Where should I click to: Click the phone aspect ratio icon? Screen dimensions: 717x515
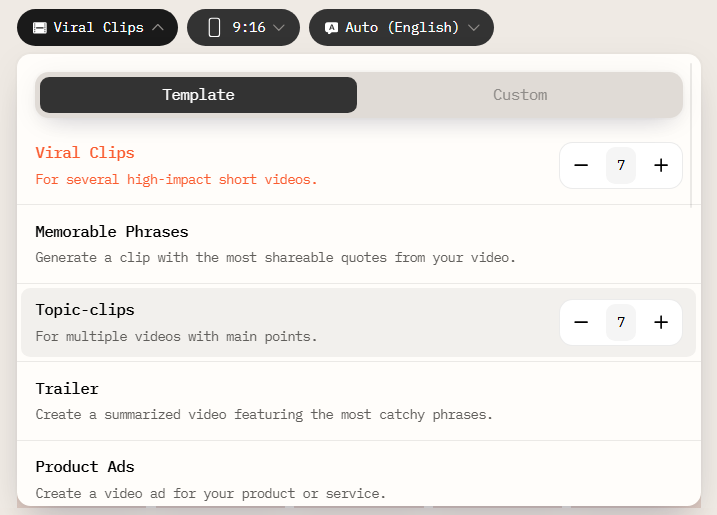coord(214,28)
